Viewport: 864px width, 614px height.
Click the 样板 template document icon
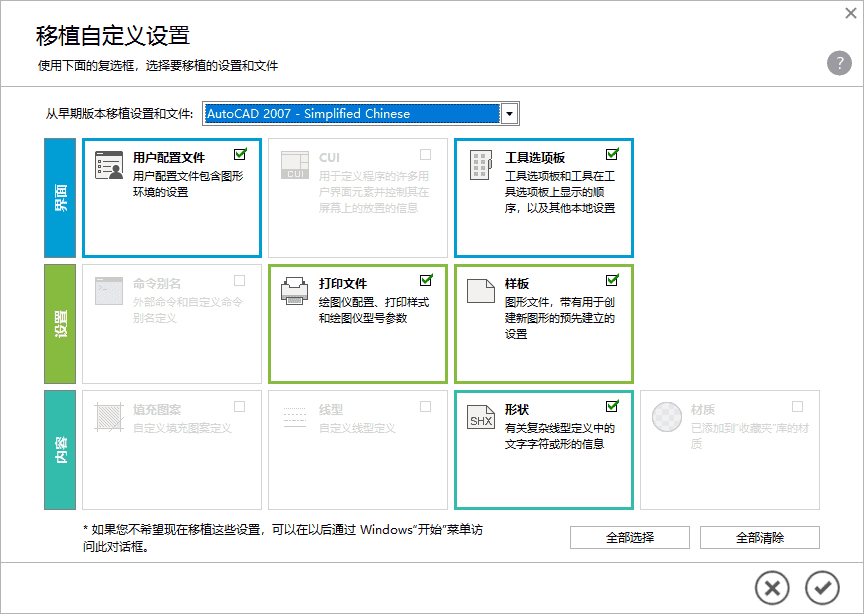pyautogui.click(x=481, y=290)
